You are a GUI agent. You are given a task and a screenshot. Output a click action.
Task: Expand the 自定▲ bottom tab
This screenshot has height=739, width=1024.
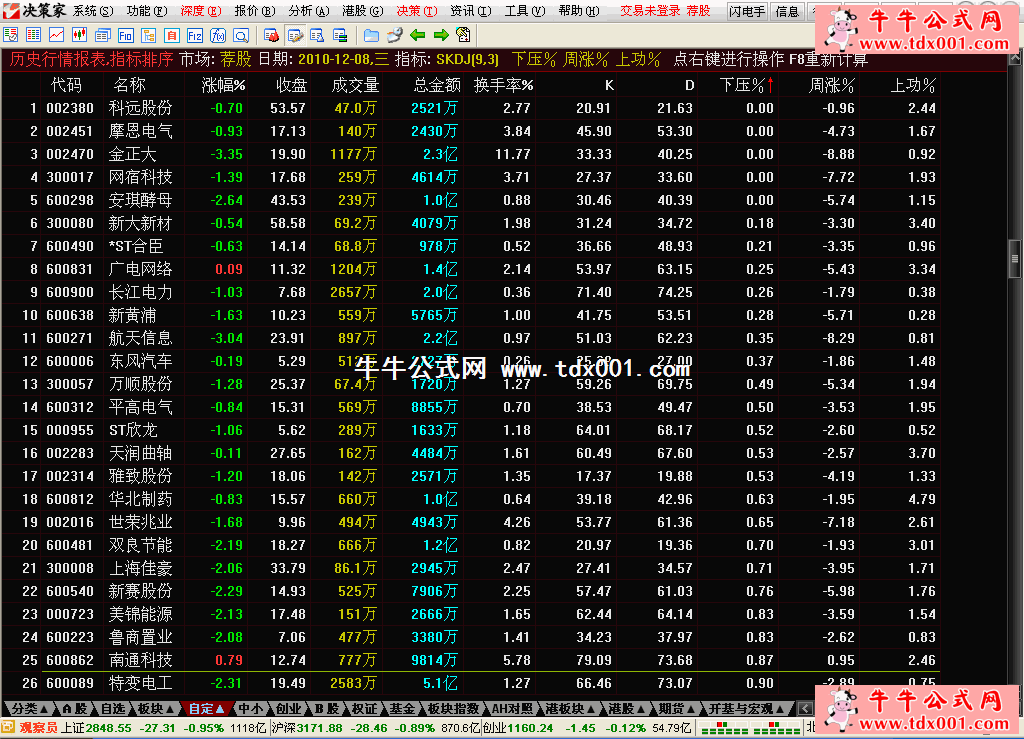point(206,709)
